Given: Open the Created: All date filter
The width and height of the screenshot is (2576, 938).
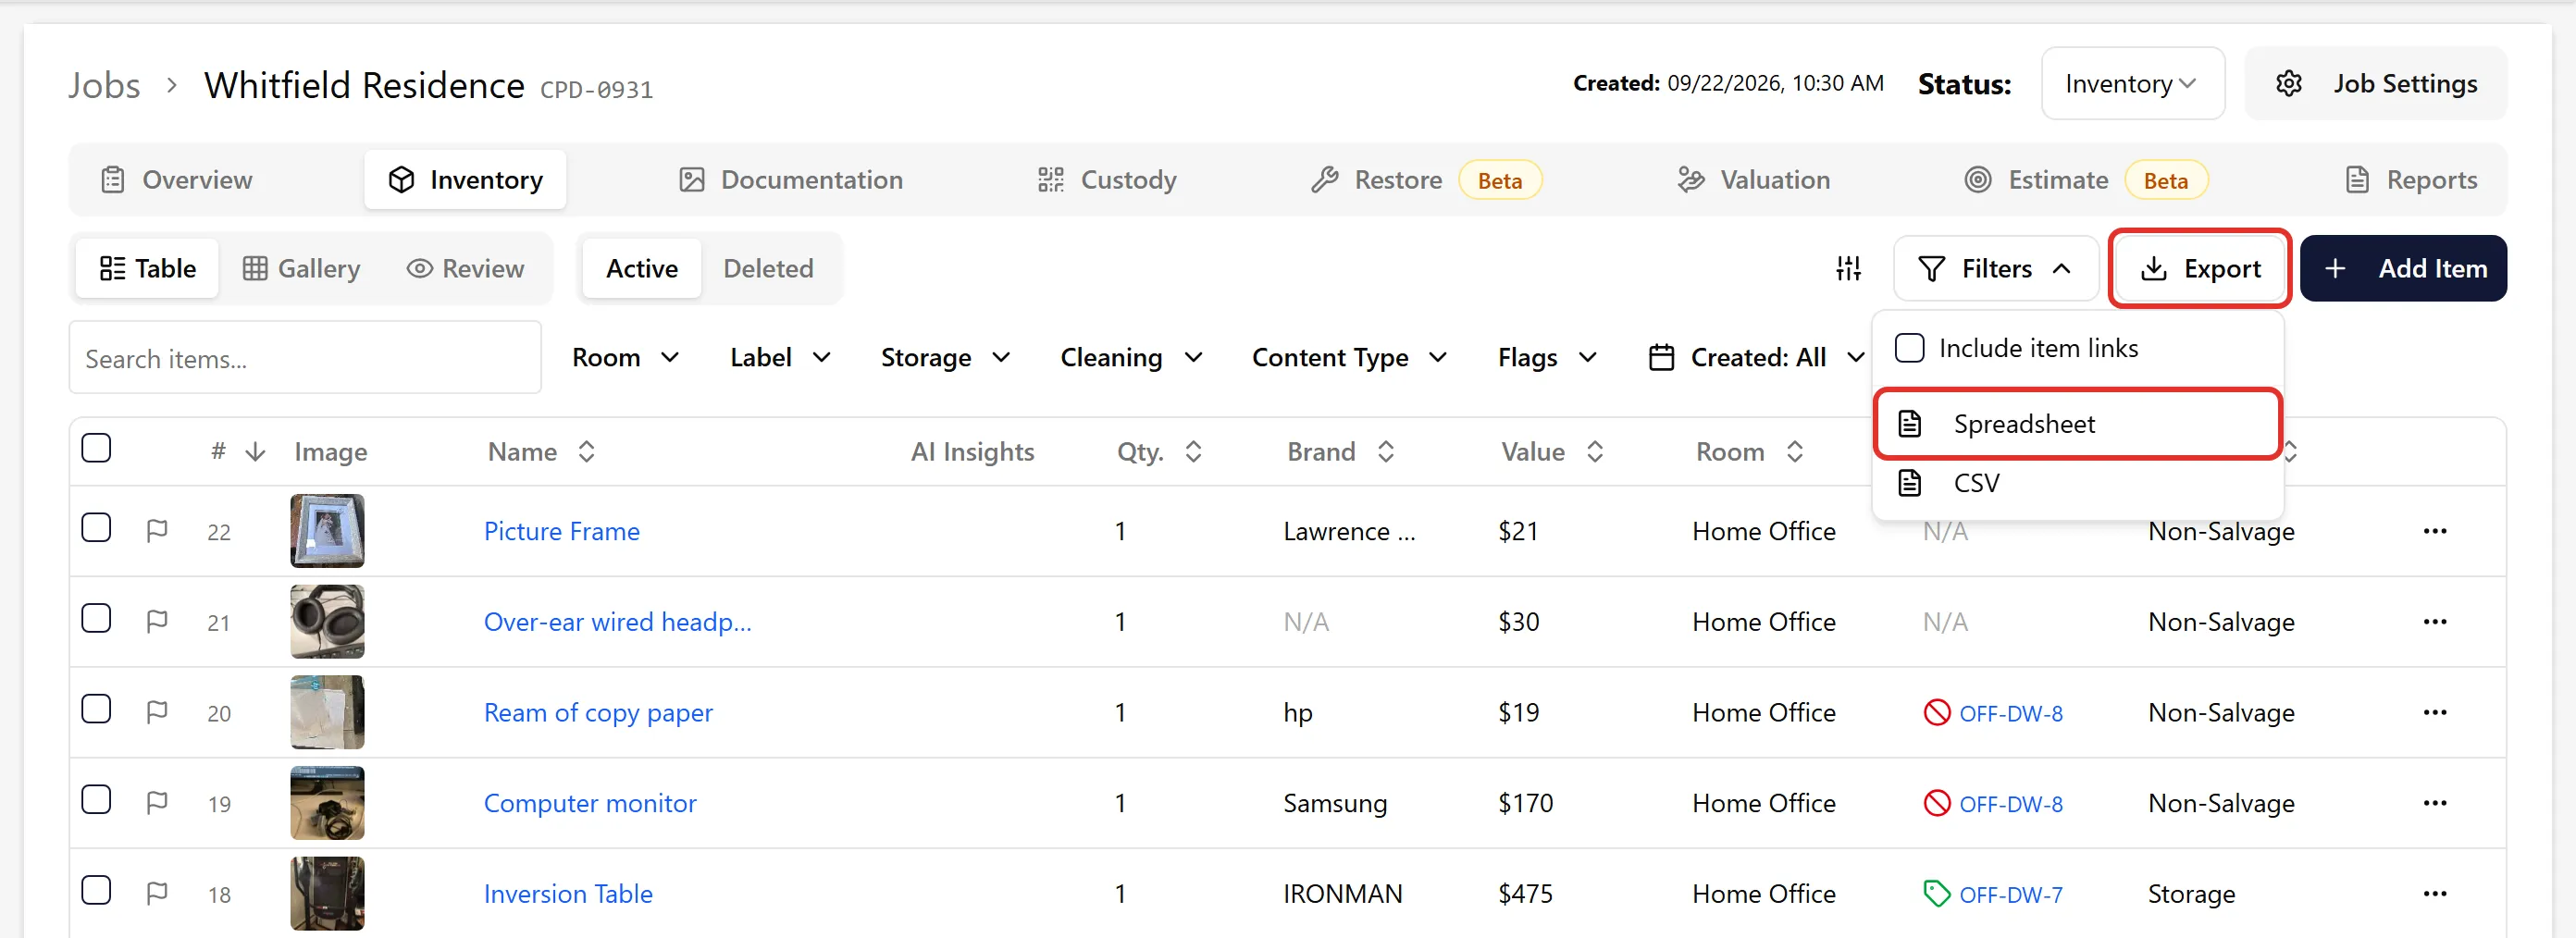Looking at the screenshot, I should [x=1756, y=357].
